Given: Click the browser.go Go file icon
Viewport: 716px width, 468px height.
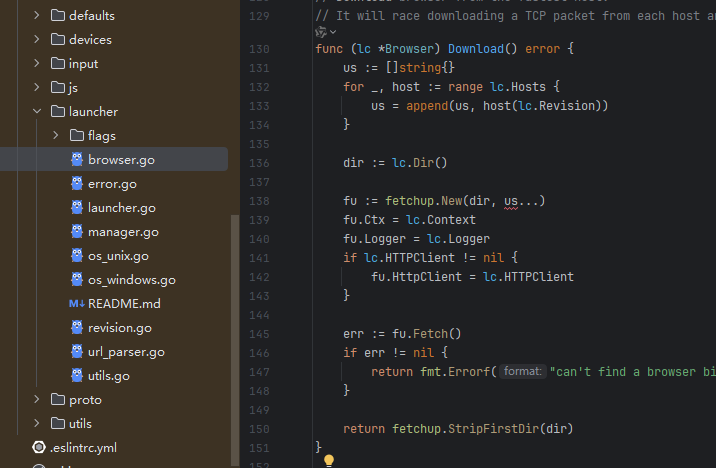Looking at the screenshot, I should pos(77,160).
